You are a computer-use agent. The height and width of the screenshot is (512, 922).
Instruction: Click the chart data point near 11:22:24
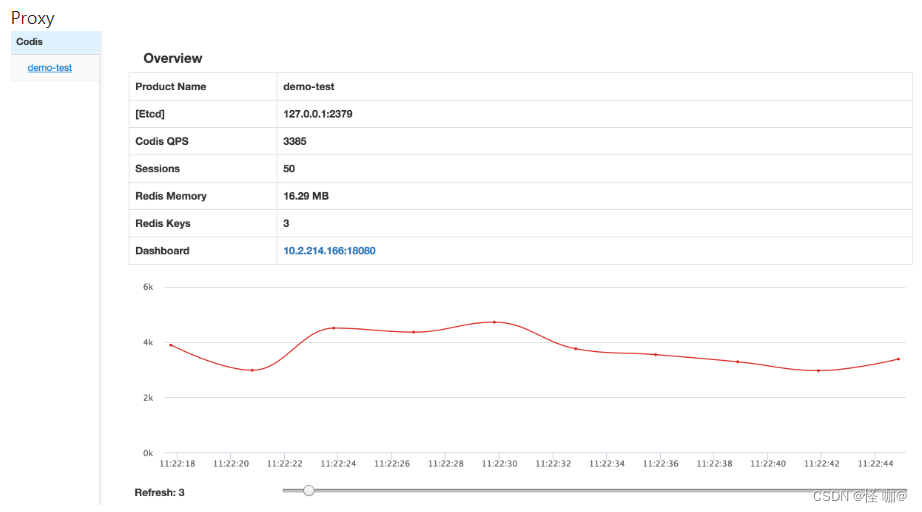(x=333, y=328)
